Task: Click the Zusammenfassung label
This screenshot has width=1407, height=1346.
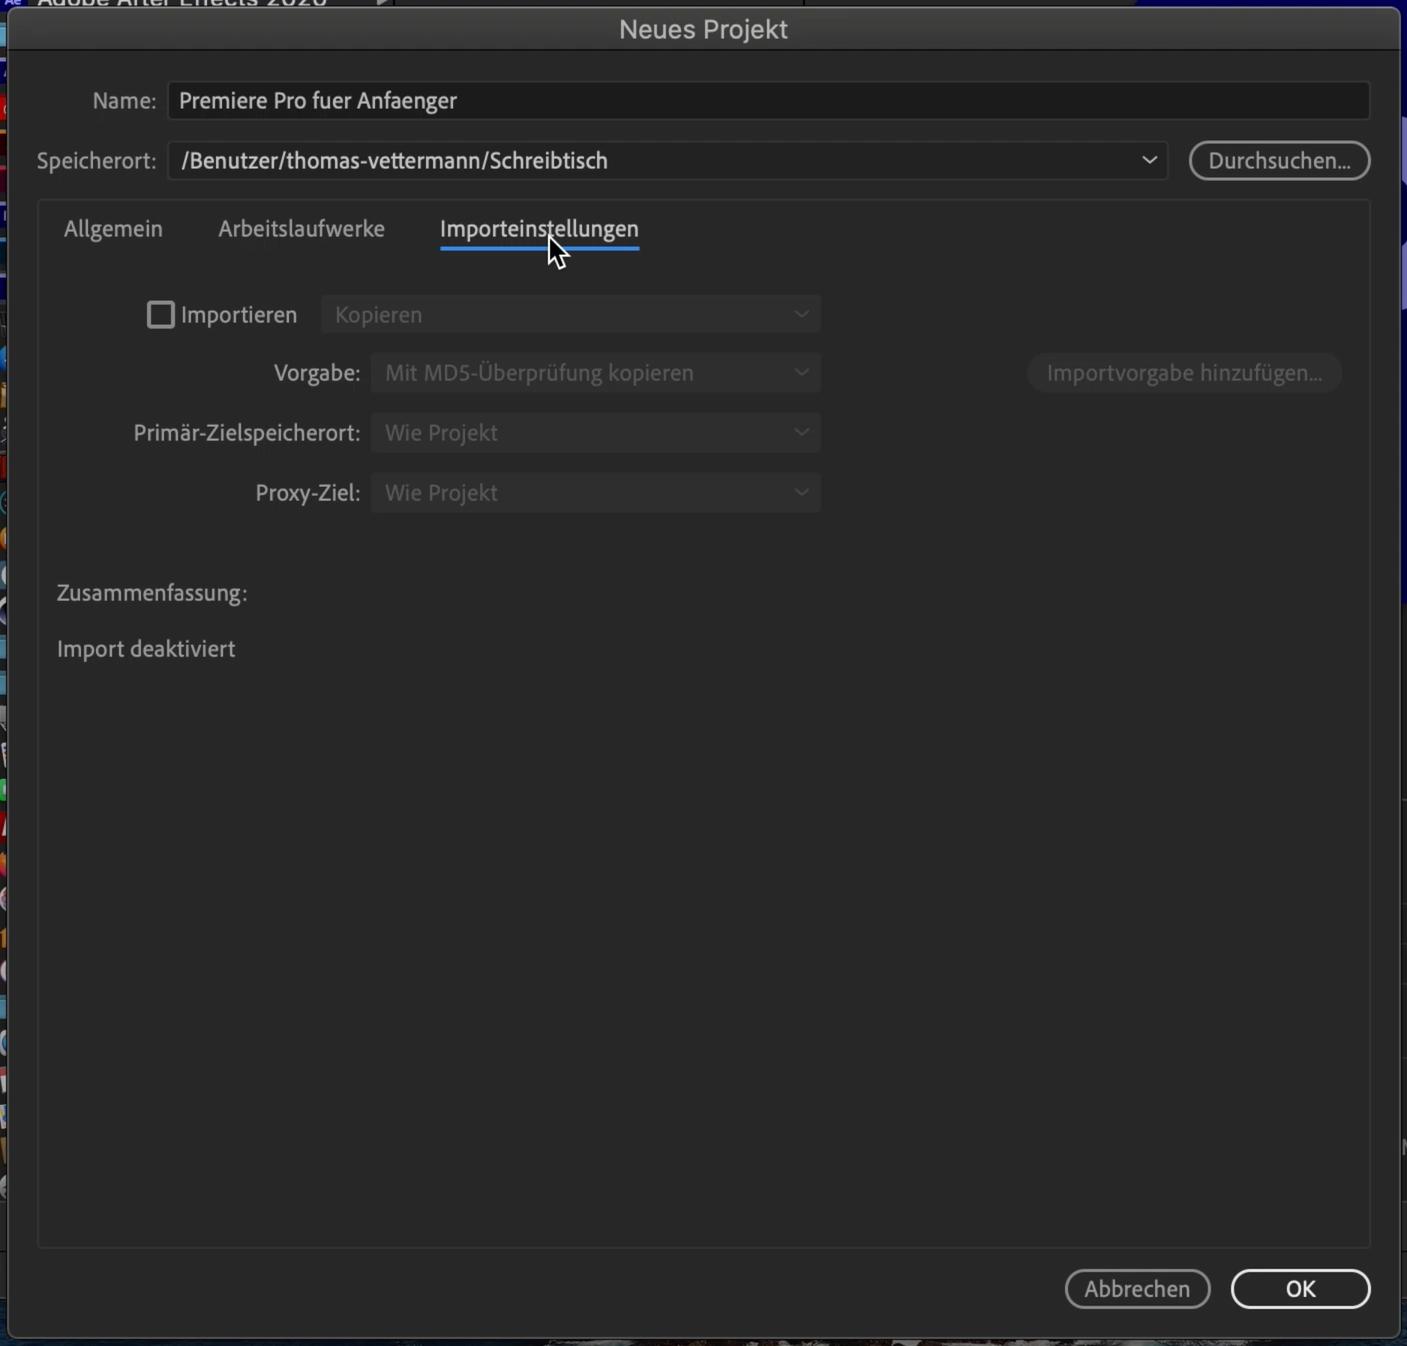Action: pyautogui.click(x=152, y=593)
